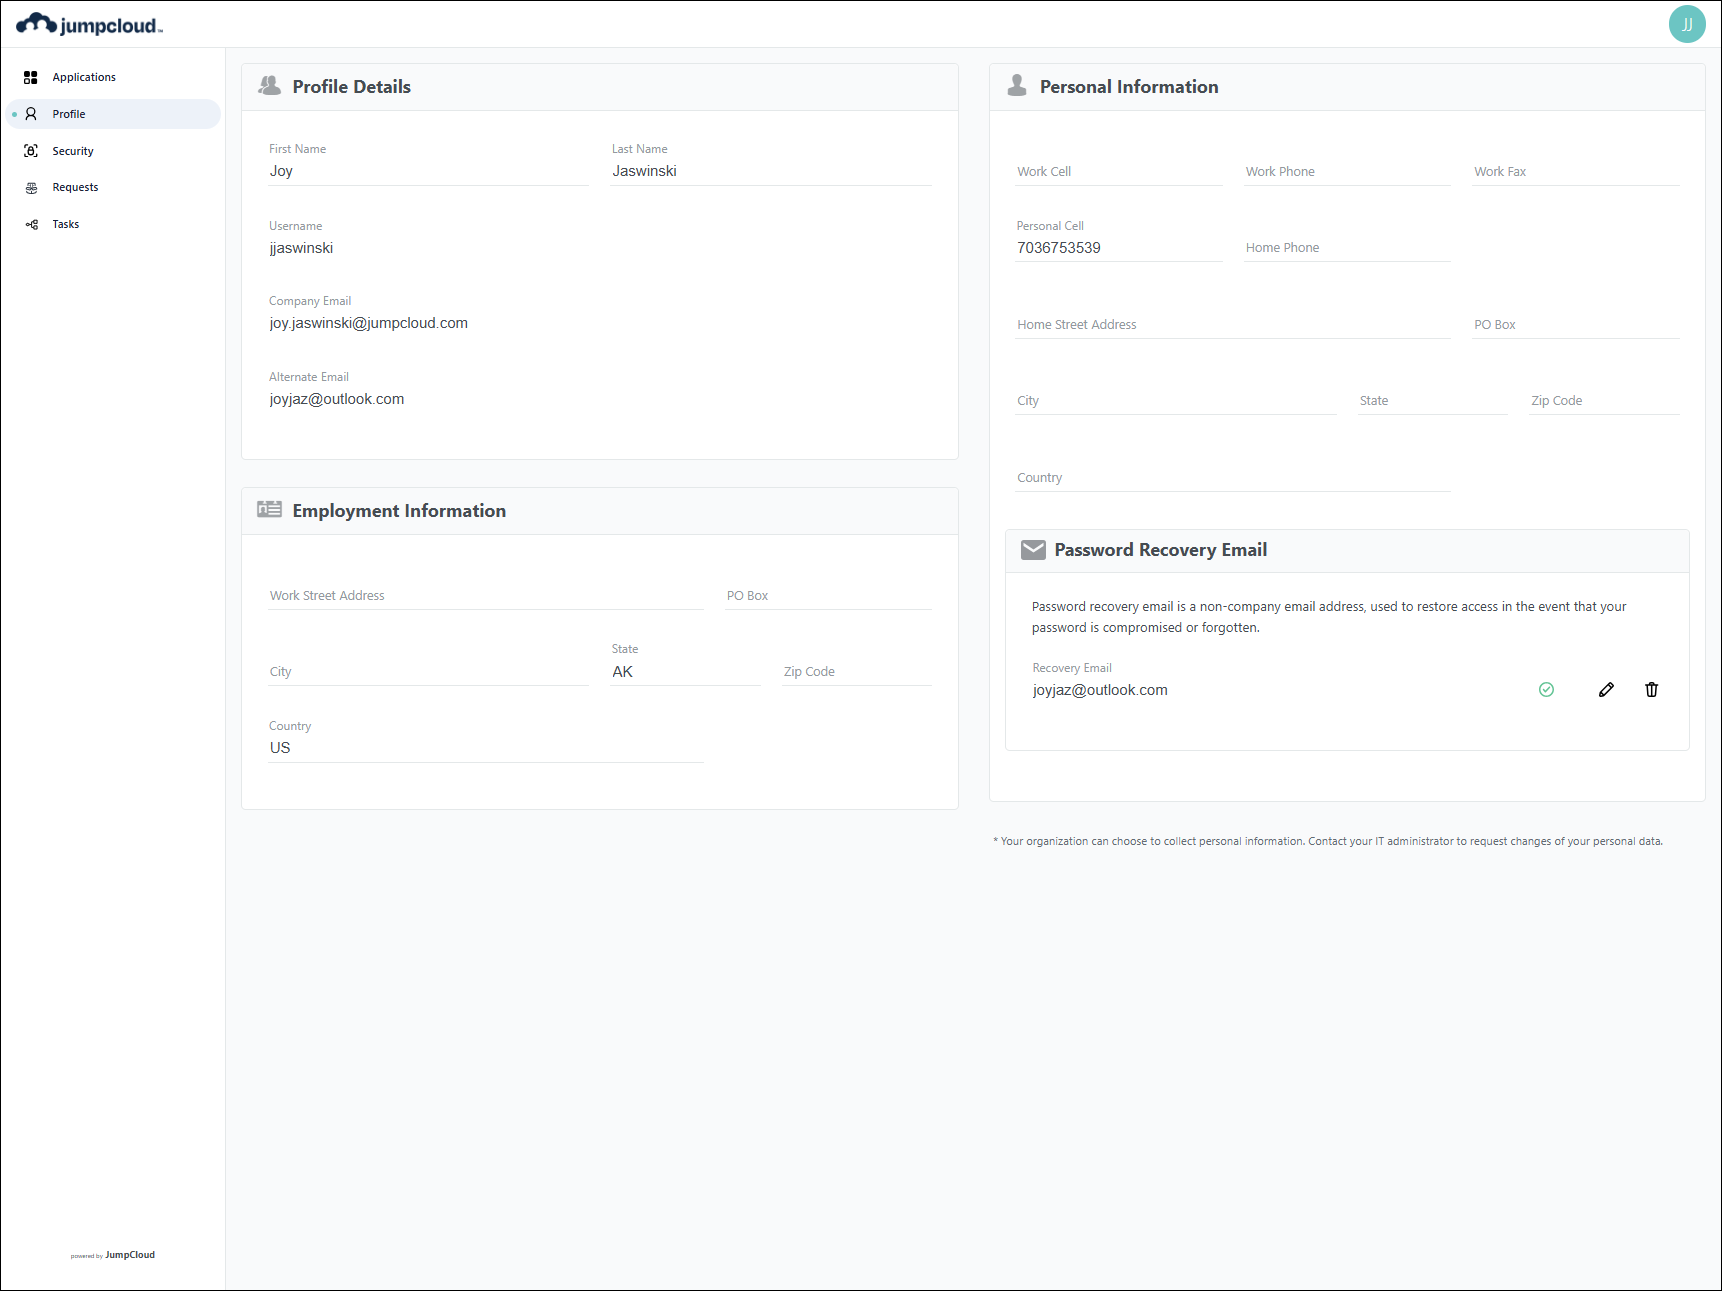Image resolution: width=1722 pixels, height=1291 pixels.
Task: Click the pencil icon to edit recovery email
Action: click(1606, 690)
